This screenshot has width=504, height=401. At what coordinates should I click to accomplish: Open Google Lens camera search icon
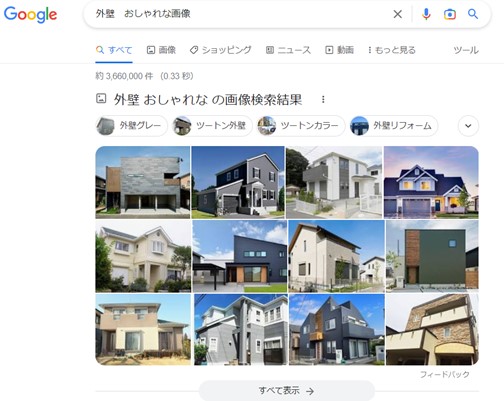click(x=450, y=14)
